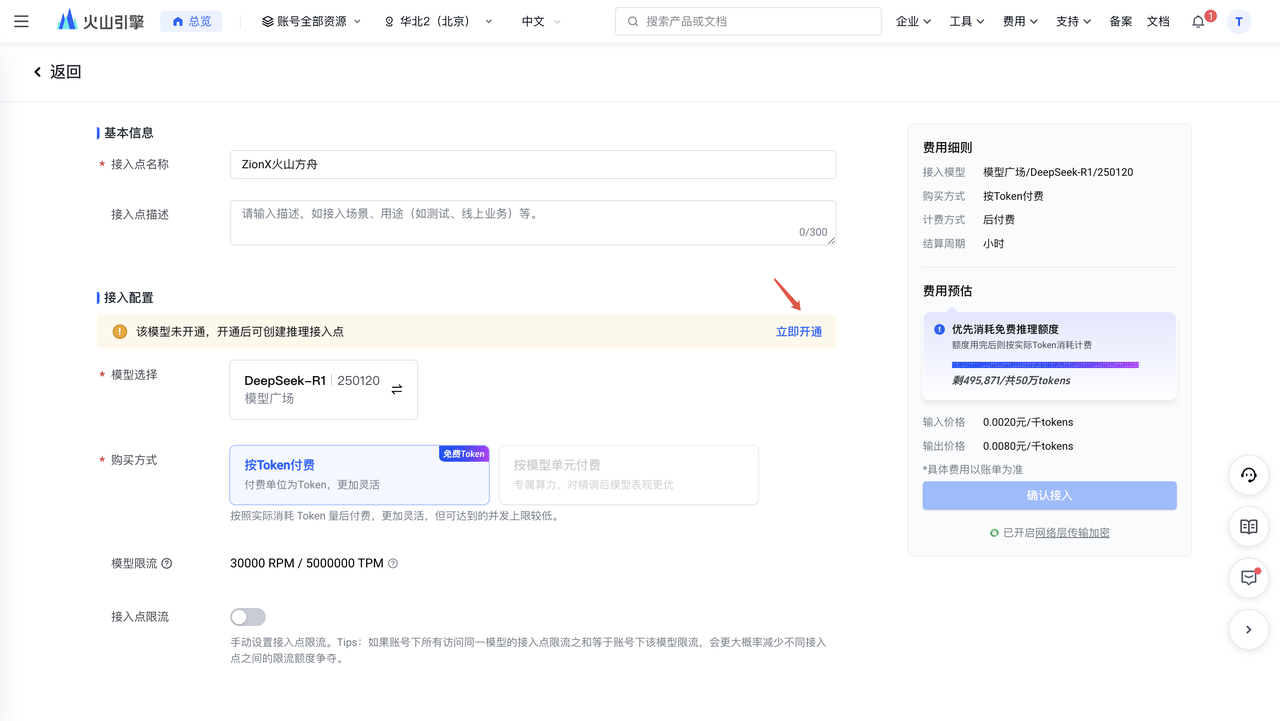1280x721 pixels.
Task: Switch model with the swap arrows icon
Action: [397, 389]
